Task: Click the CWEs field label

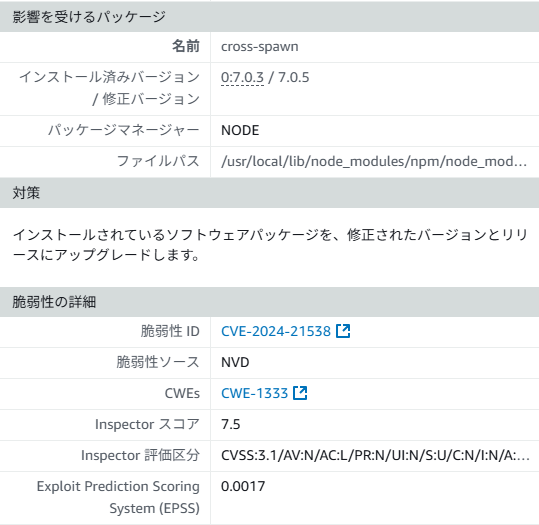Action: coord(182,393)
